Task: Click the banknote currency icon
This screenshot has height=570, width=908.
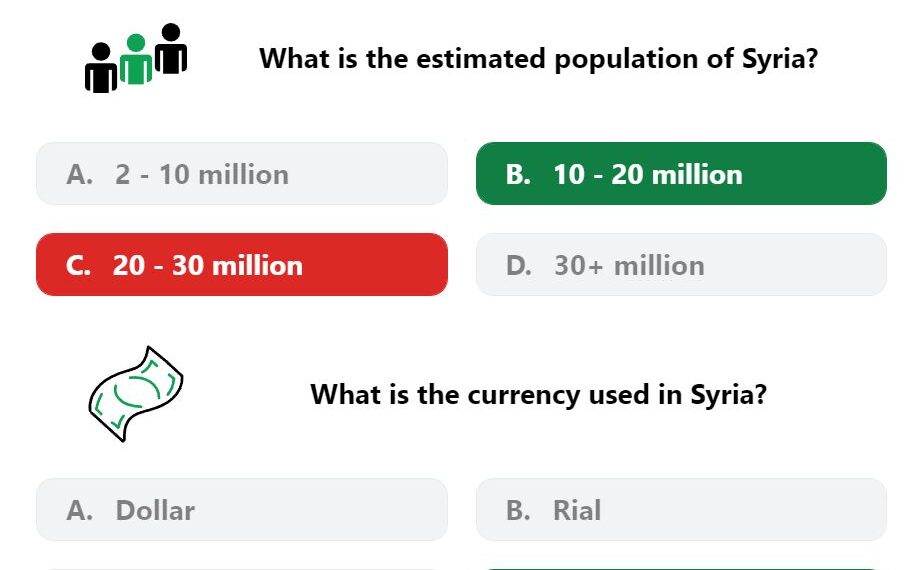Action: click(136, 394)
